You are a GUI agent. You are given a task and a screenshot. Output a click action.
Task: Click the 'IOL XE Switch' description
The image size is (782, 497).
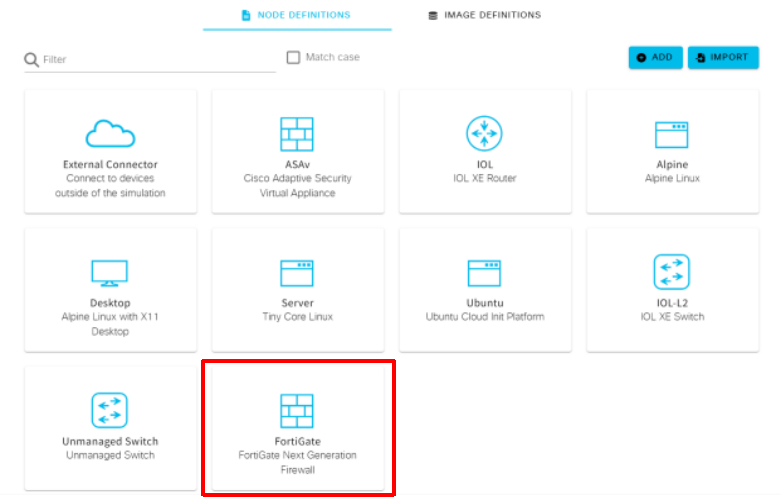click(672, 317)
